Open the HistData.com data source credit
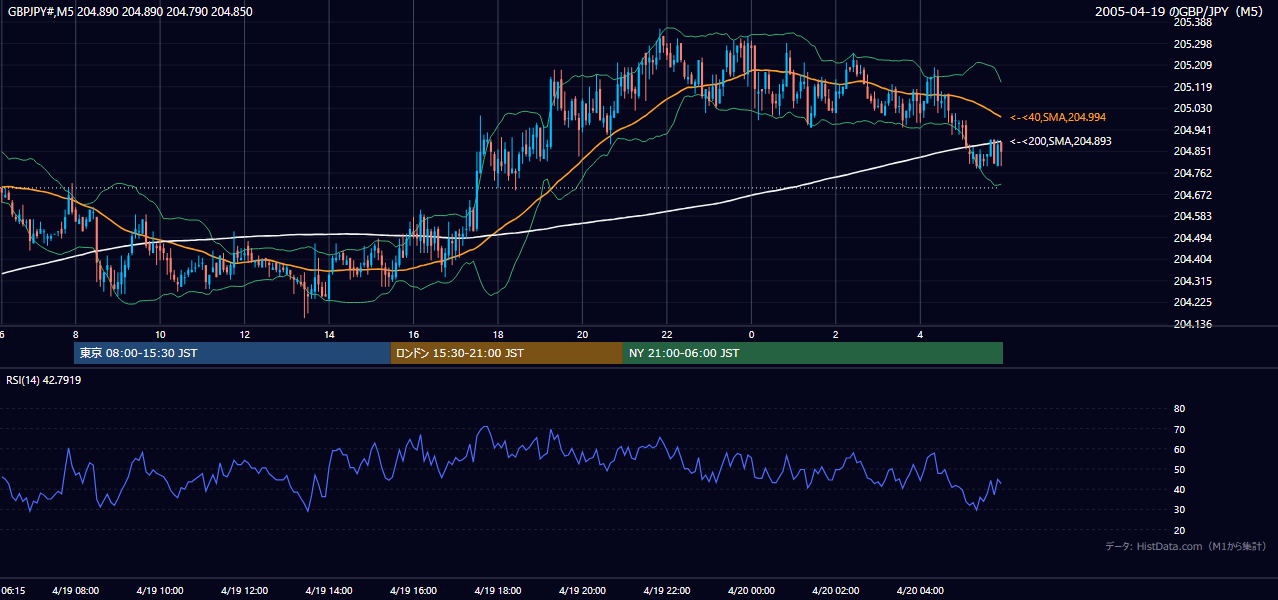This screenshot has height=600, width=1278. 1186,546
